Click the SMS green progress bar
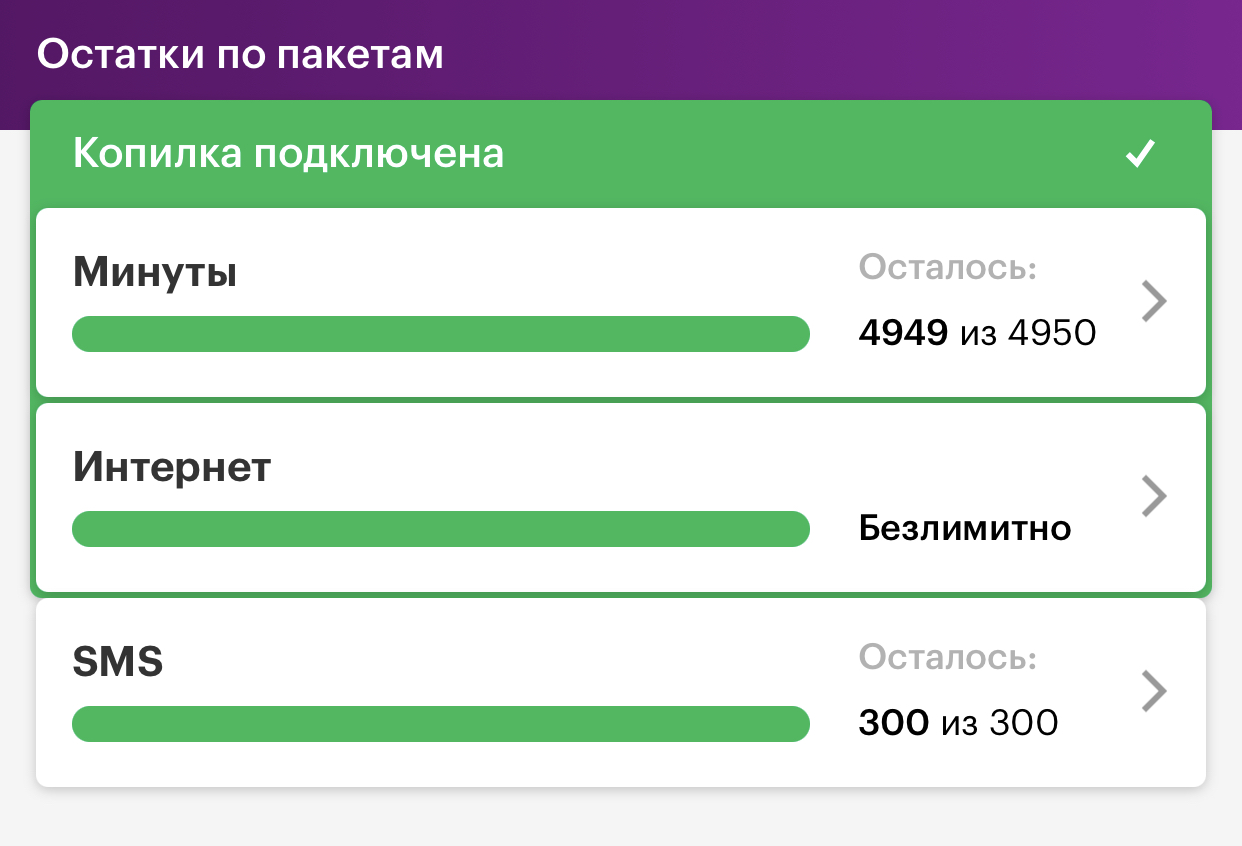The image size is (1242, 846). point(440,724)
